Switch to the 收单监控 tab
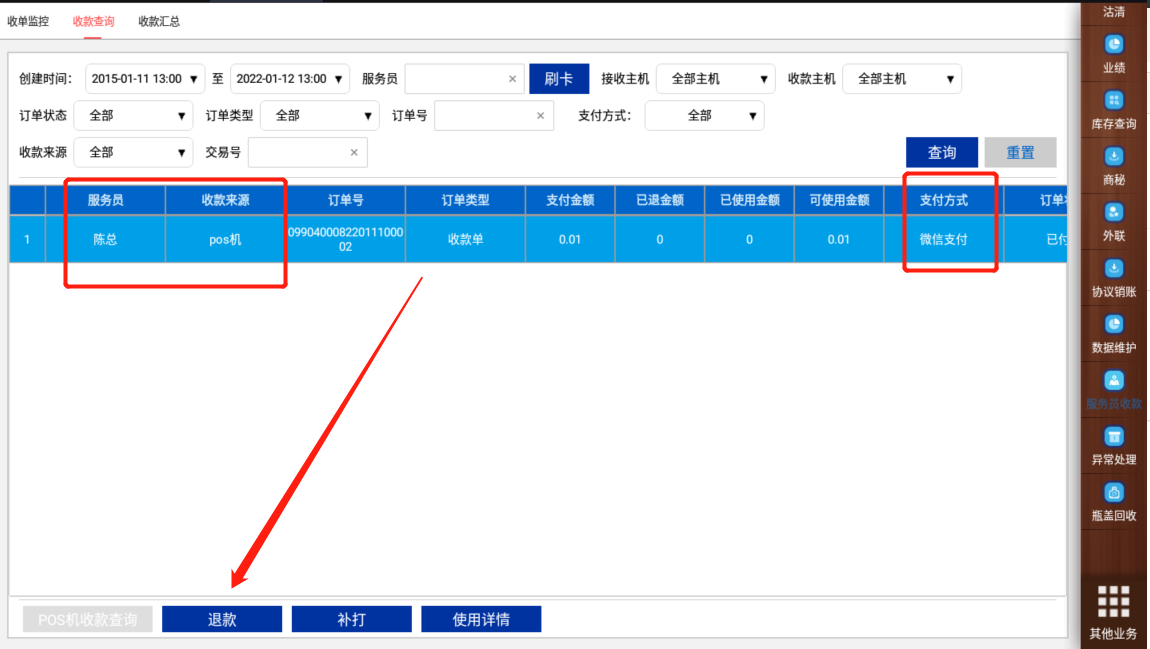This screenshot has height=649, width=1150. coord(28,21)
